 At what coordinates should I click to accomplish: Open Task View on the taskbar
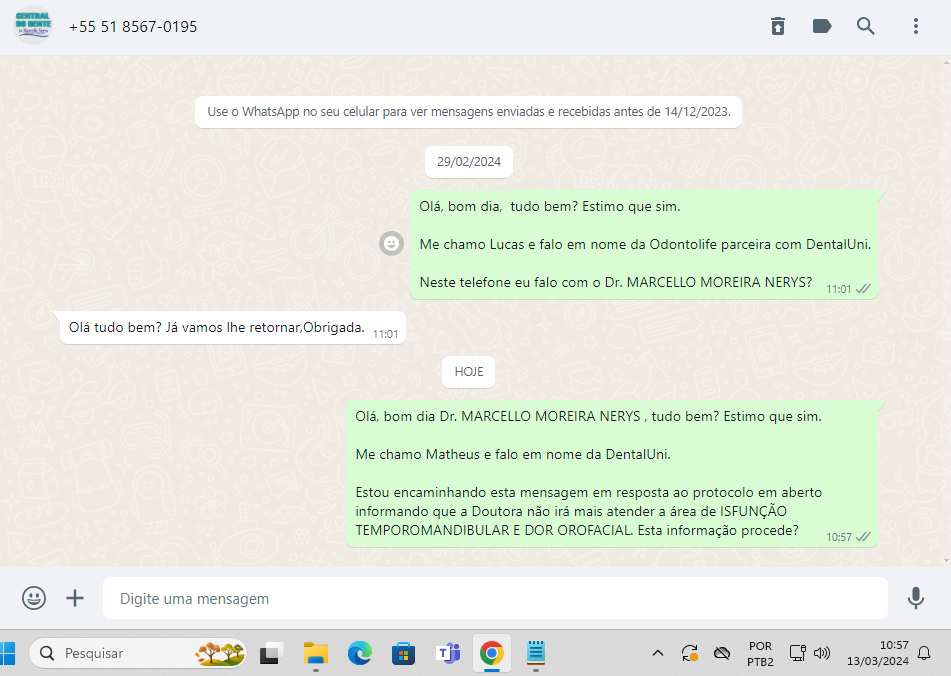click(x=271, y=654)
